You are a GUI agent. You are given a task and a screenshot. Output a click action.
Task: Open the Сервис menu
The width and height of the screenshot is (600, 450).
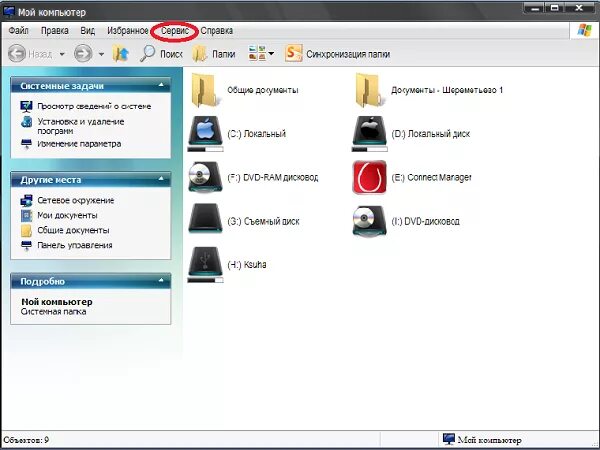(x=175, y=31)
